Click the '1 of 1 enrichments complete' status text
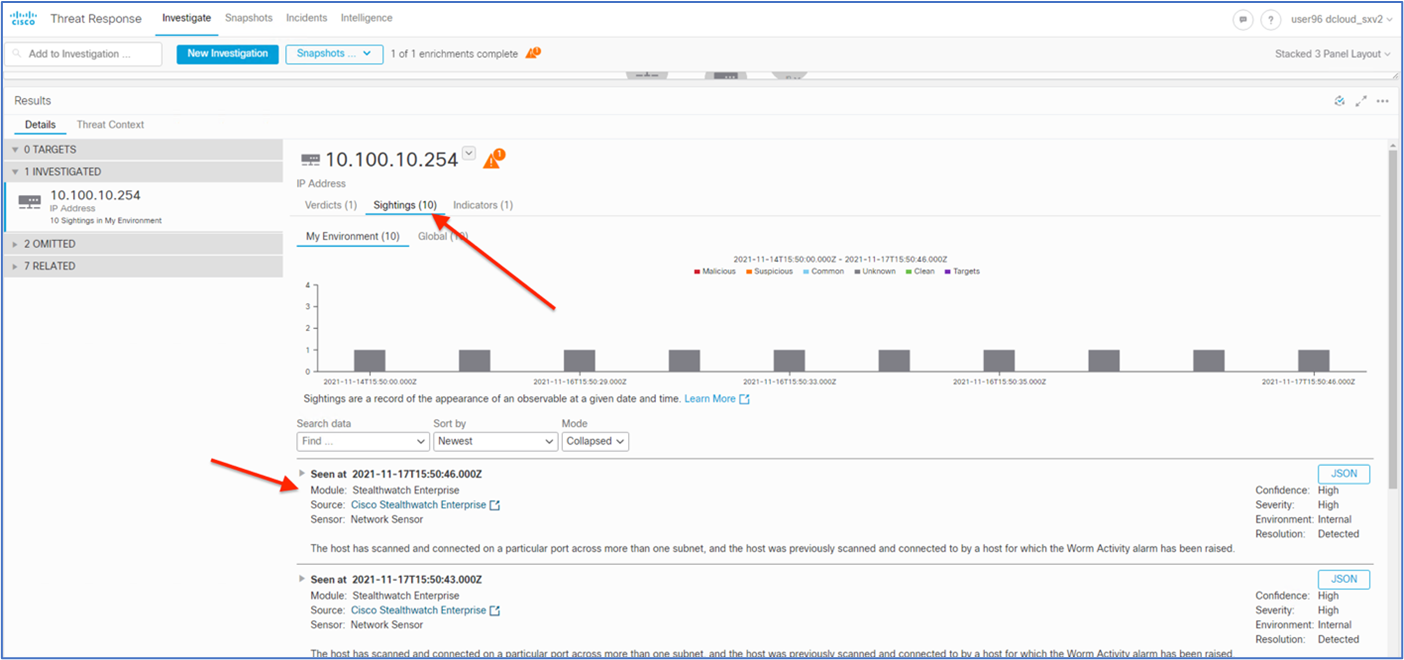Image resolution: width=1404 pixels, height=660 pixels. [x=454, y=54]
